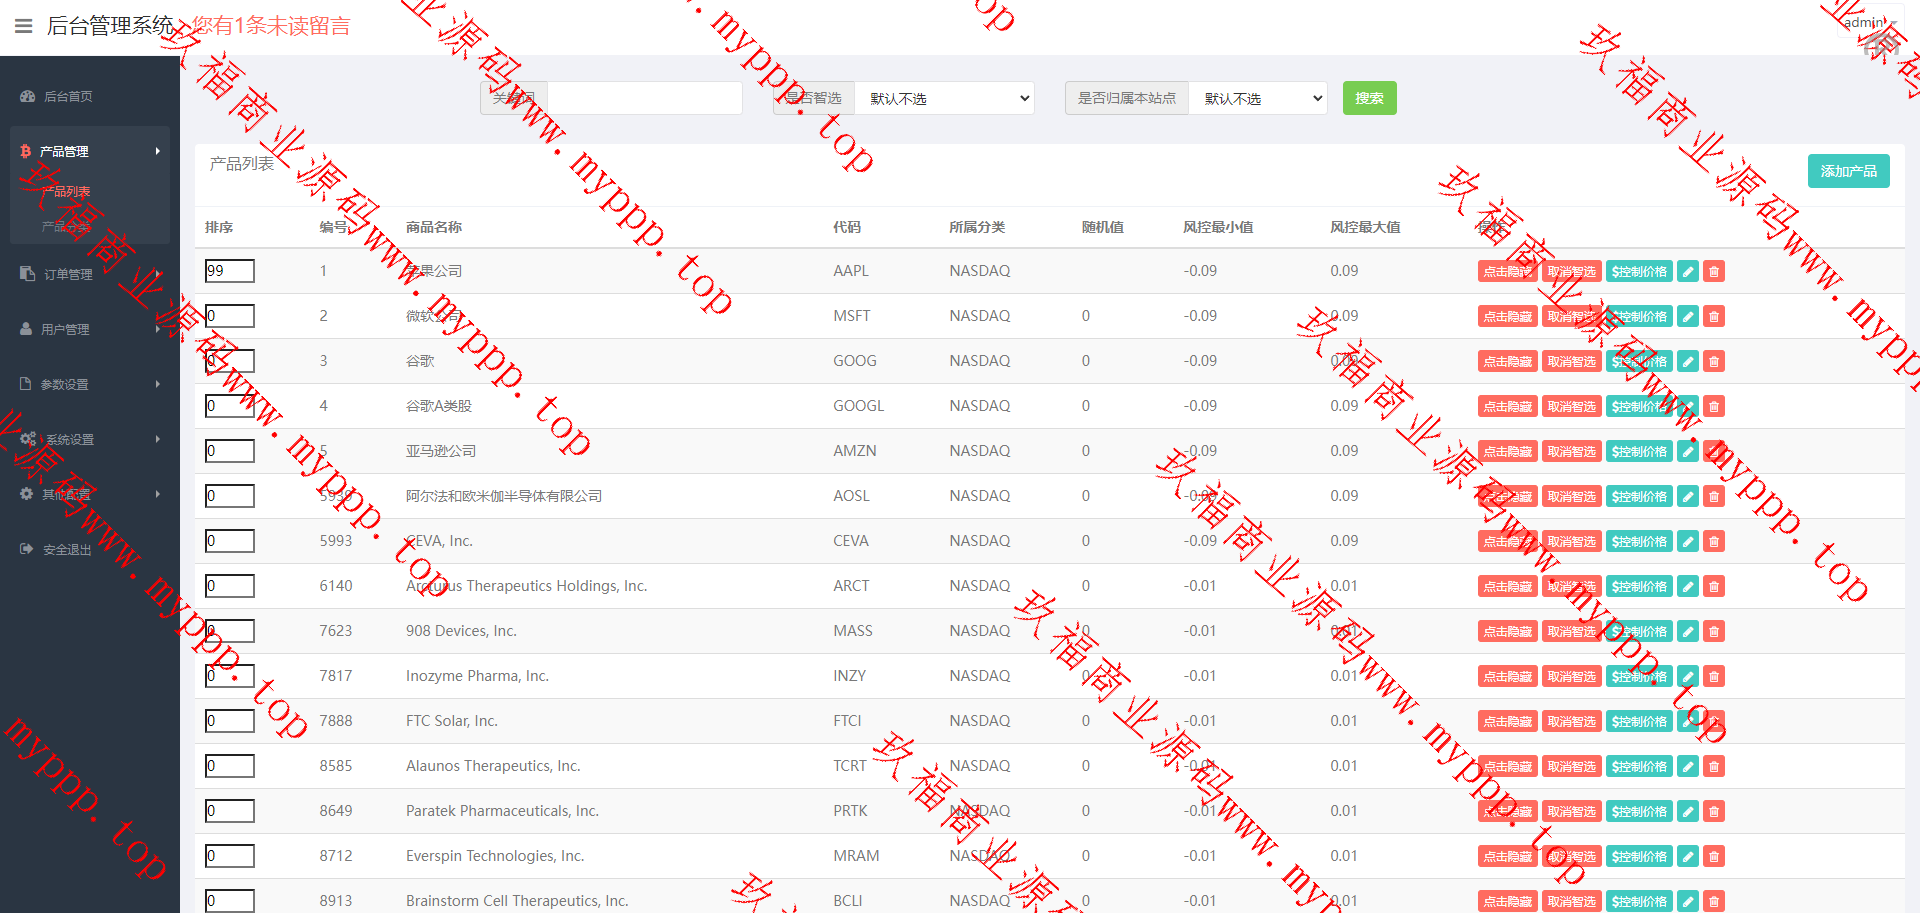
Task: Click the delete trash icon for MSFT row
Action: pyautogui.click(x=1714, y=317)
